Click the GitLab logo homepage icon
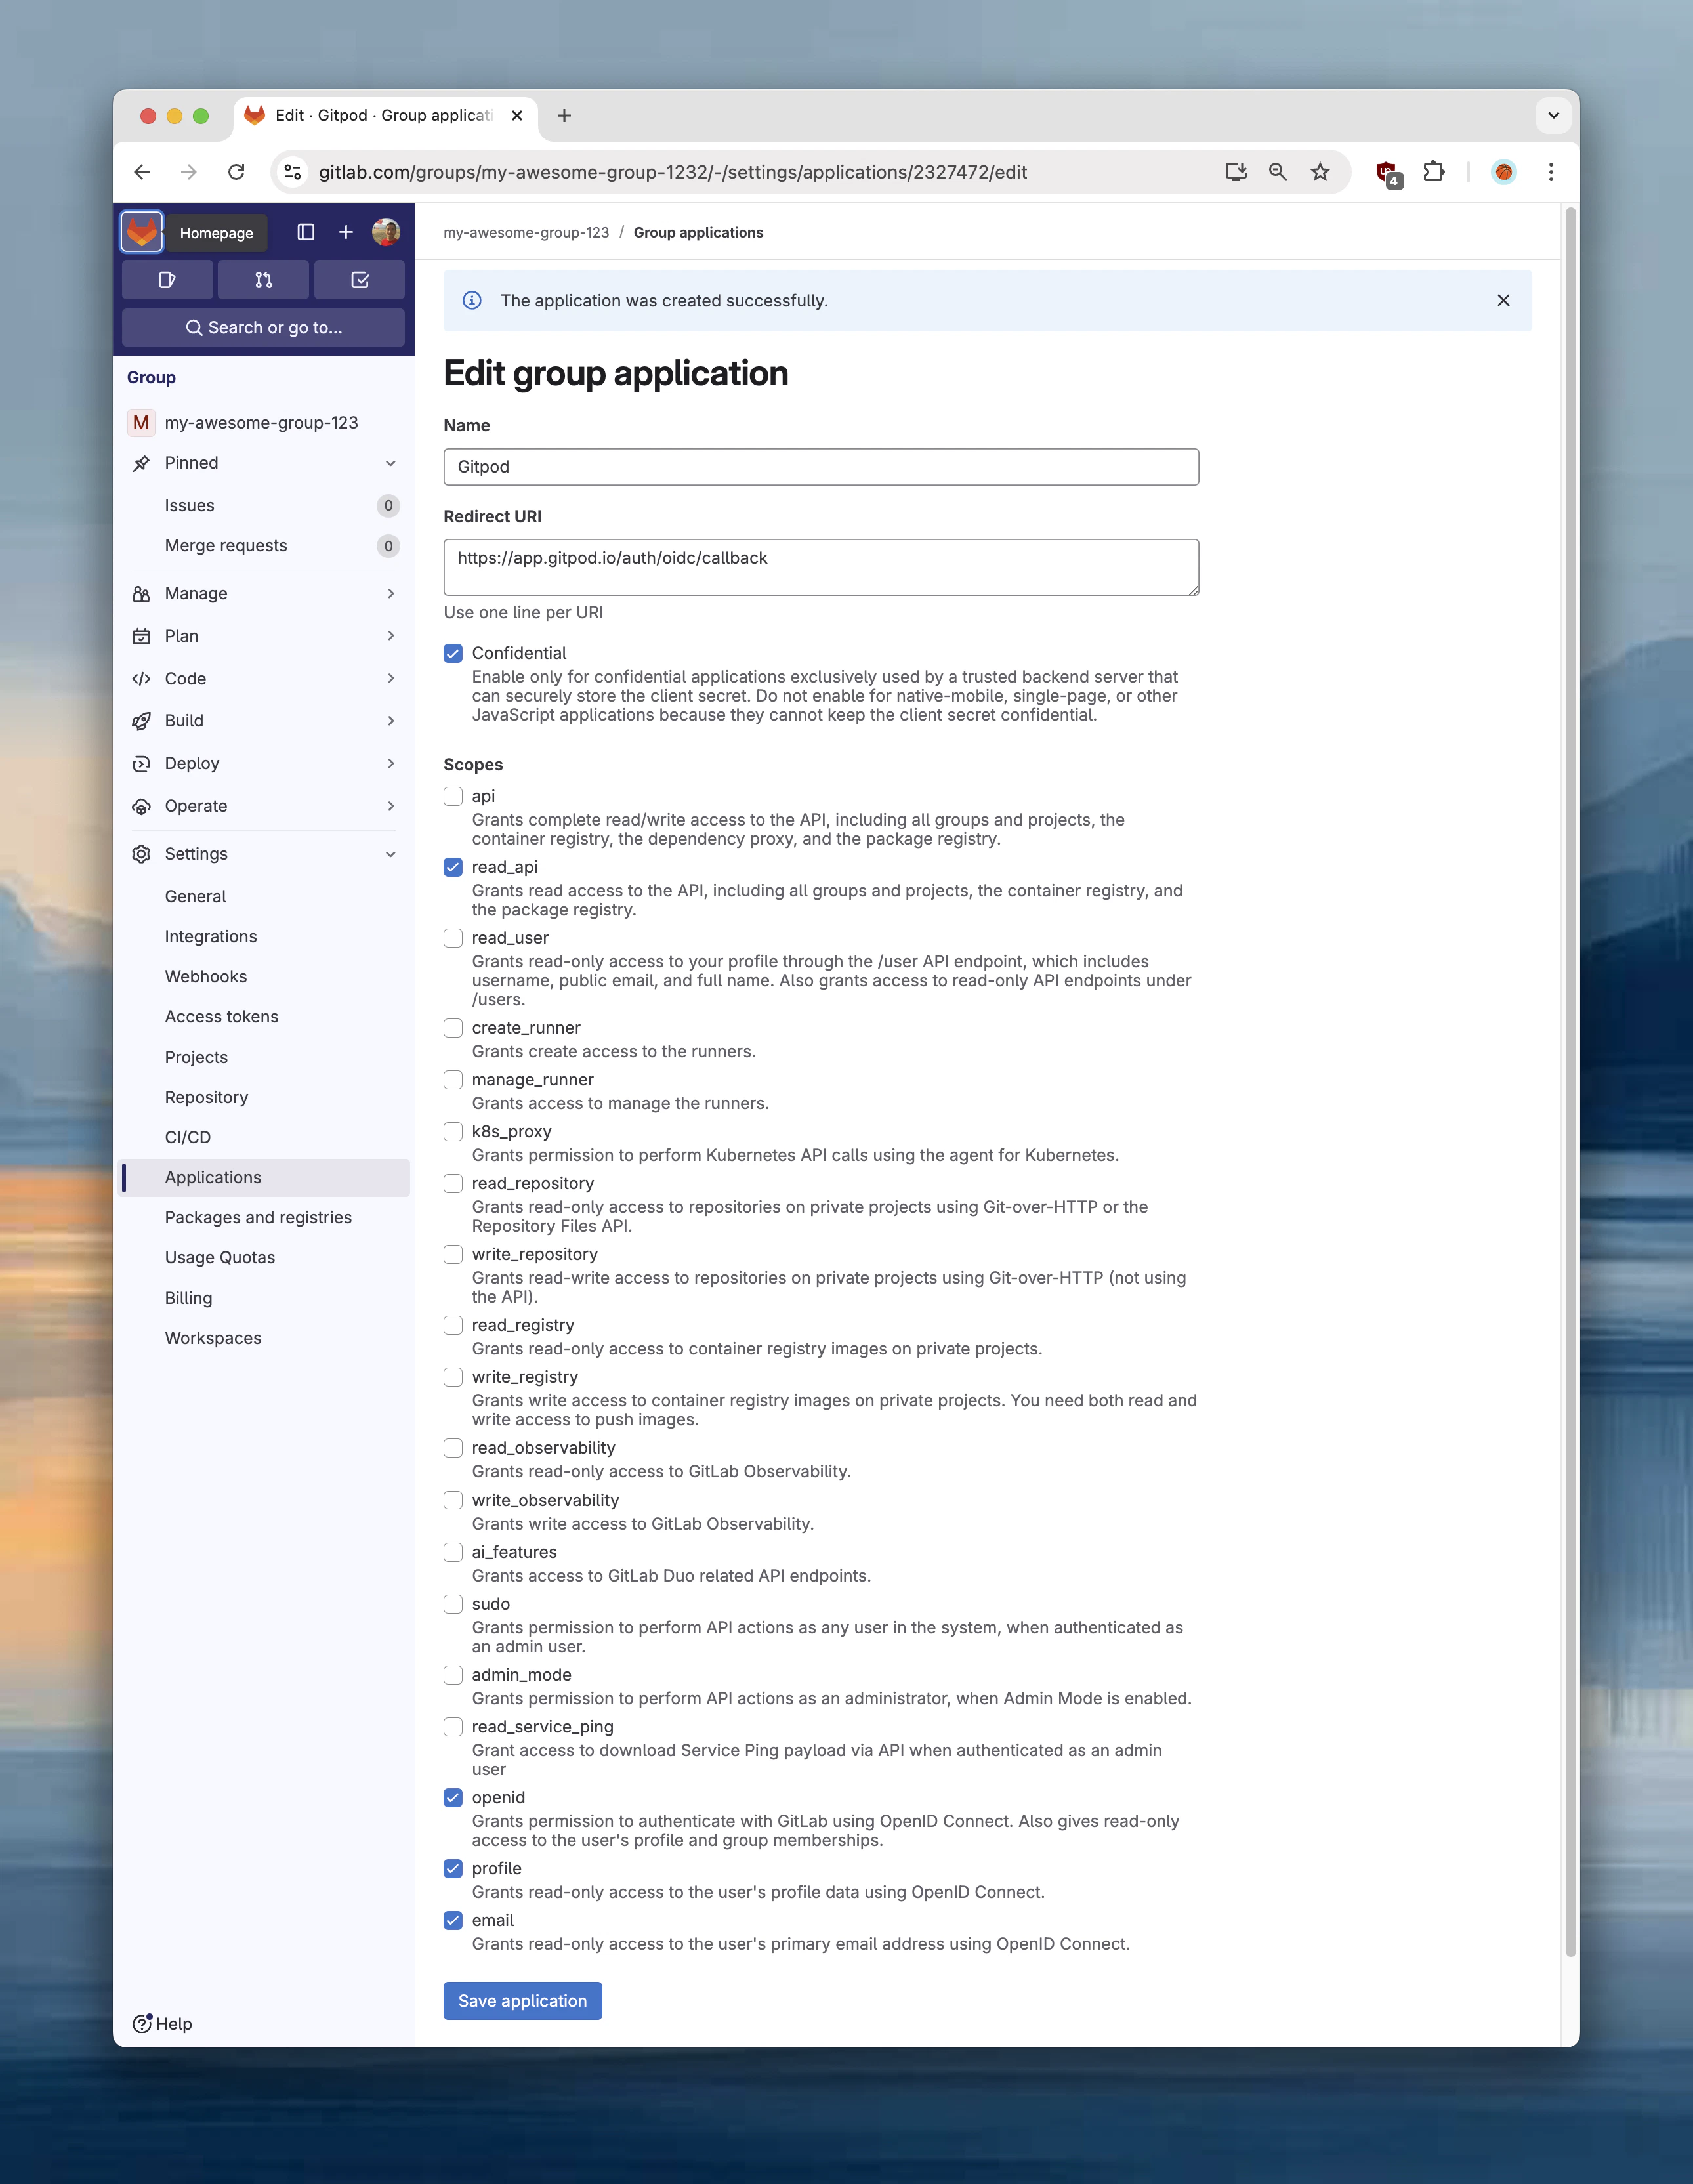This screenshot has height=2184, width=1693. tap(142, 232)
